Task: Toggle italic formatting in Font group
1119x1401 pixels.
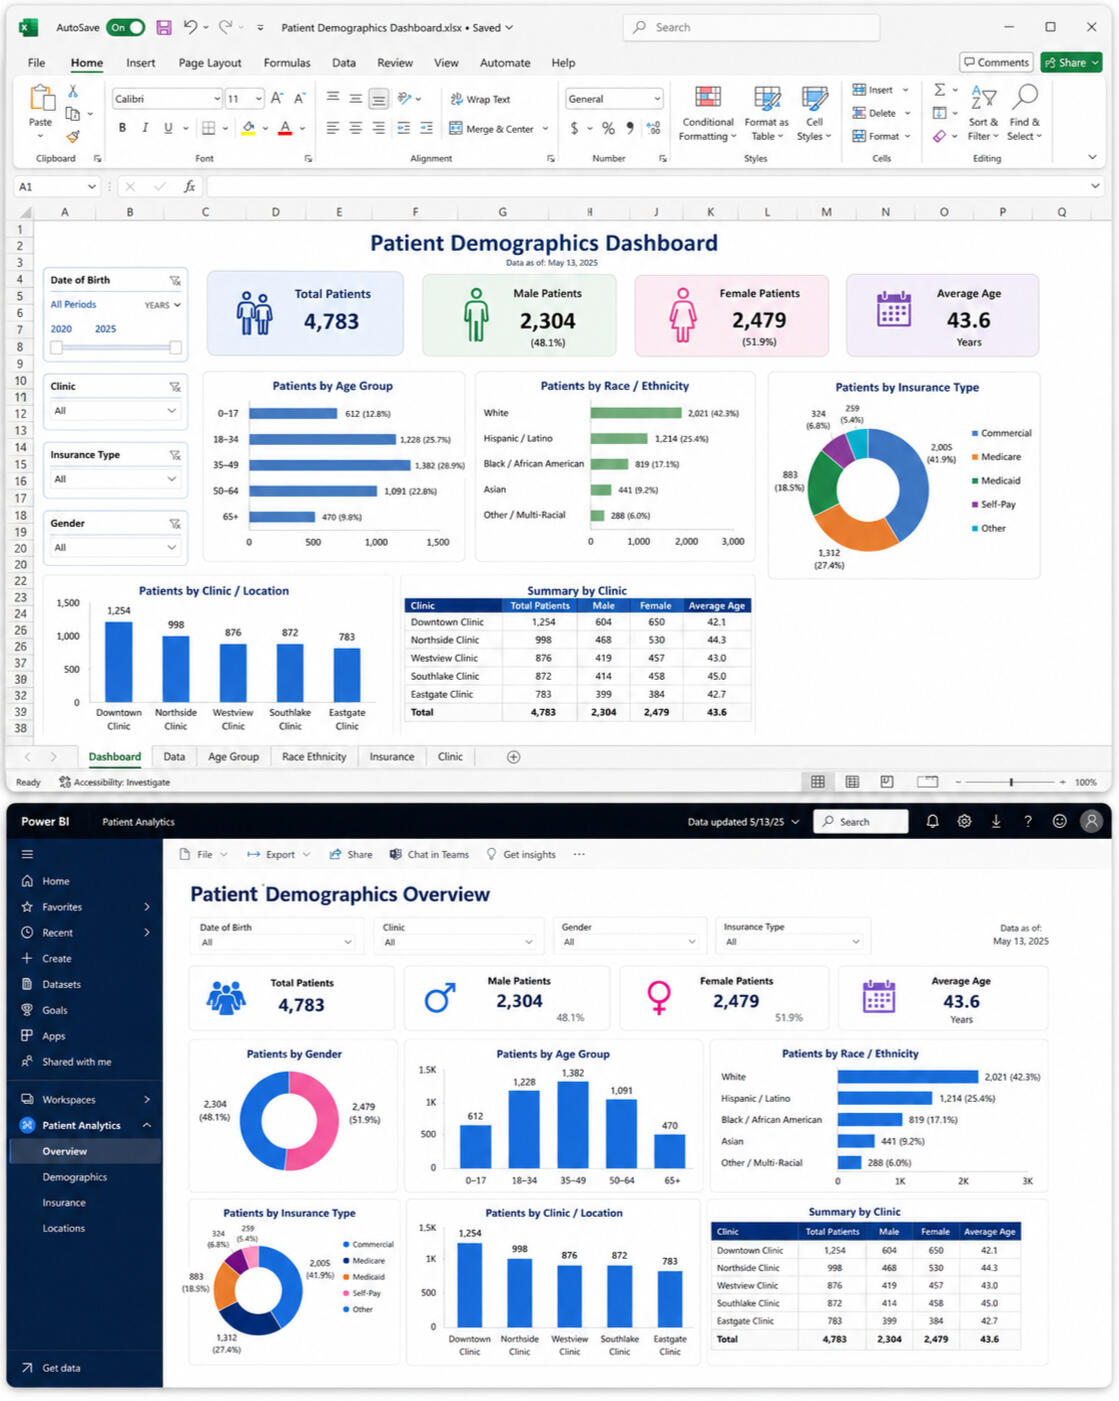Action: tap(145, 128)
